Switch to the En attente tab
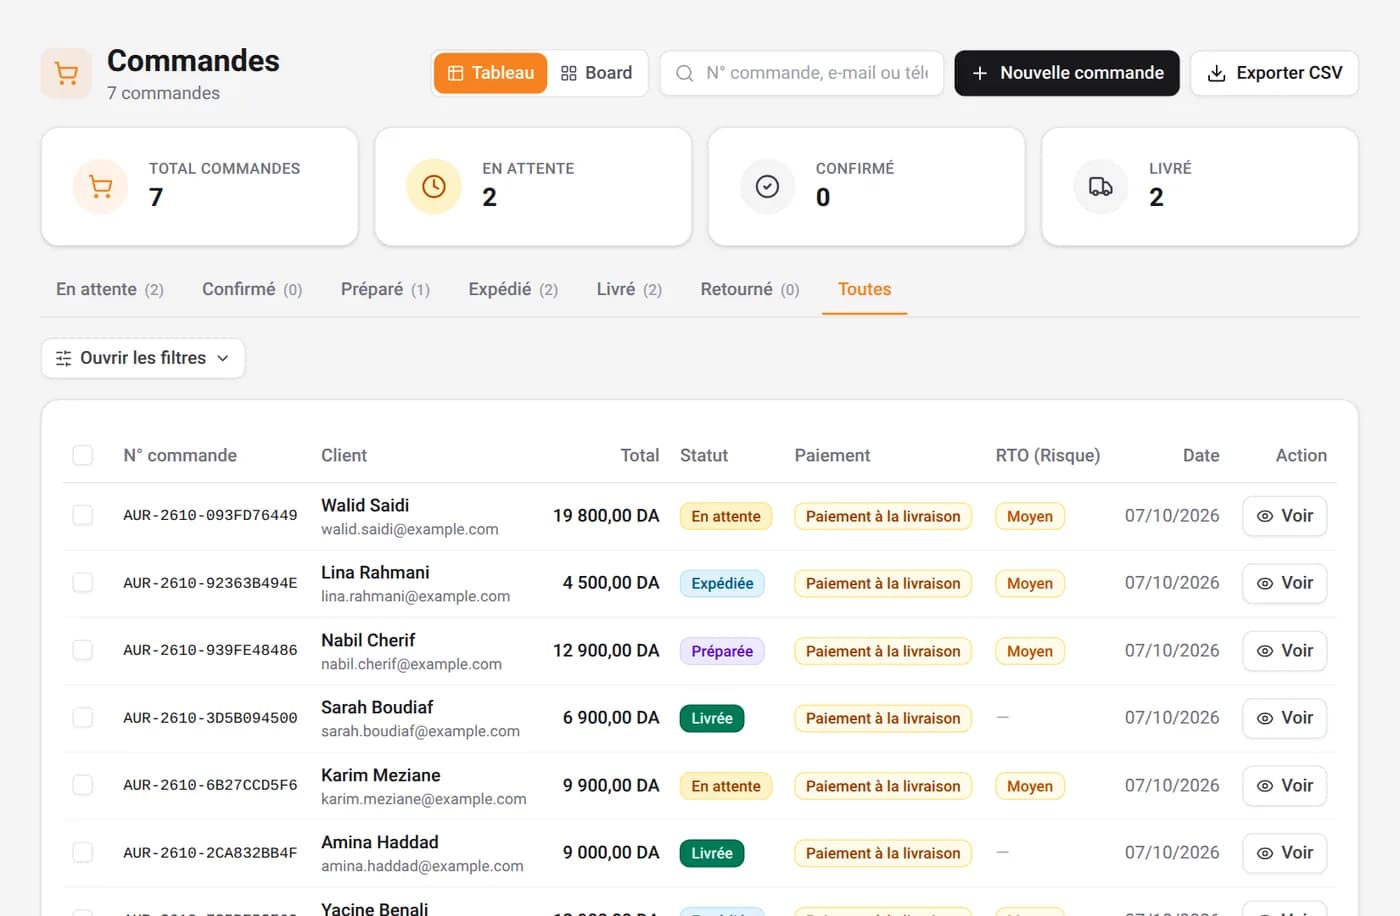The width and height of the screenshot is (1400, 916). click(110, 289)
